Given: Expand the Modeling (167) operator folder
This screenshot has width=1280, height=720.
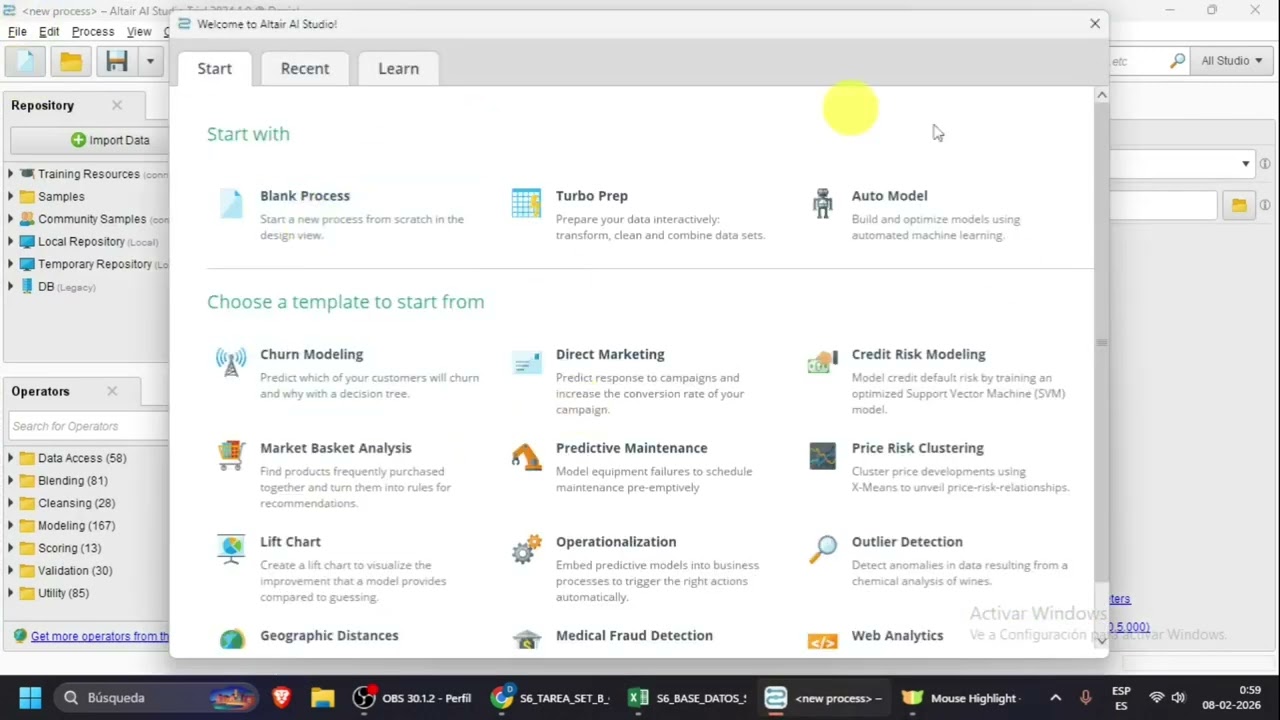Looking at the screenshot, I should 11,525.
